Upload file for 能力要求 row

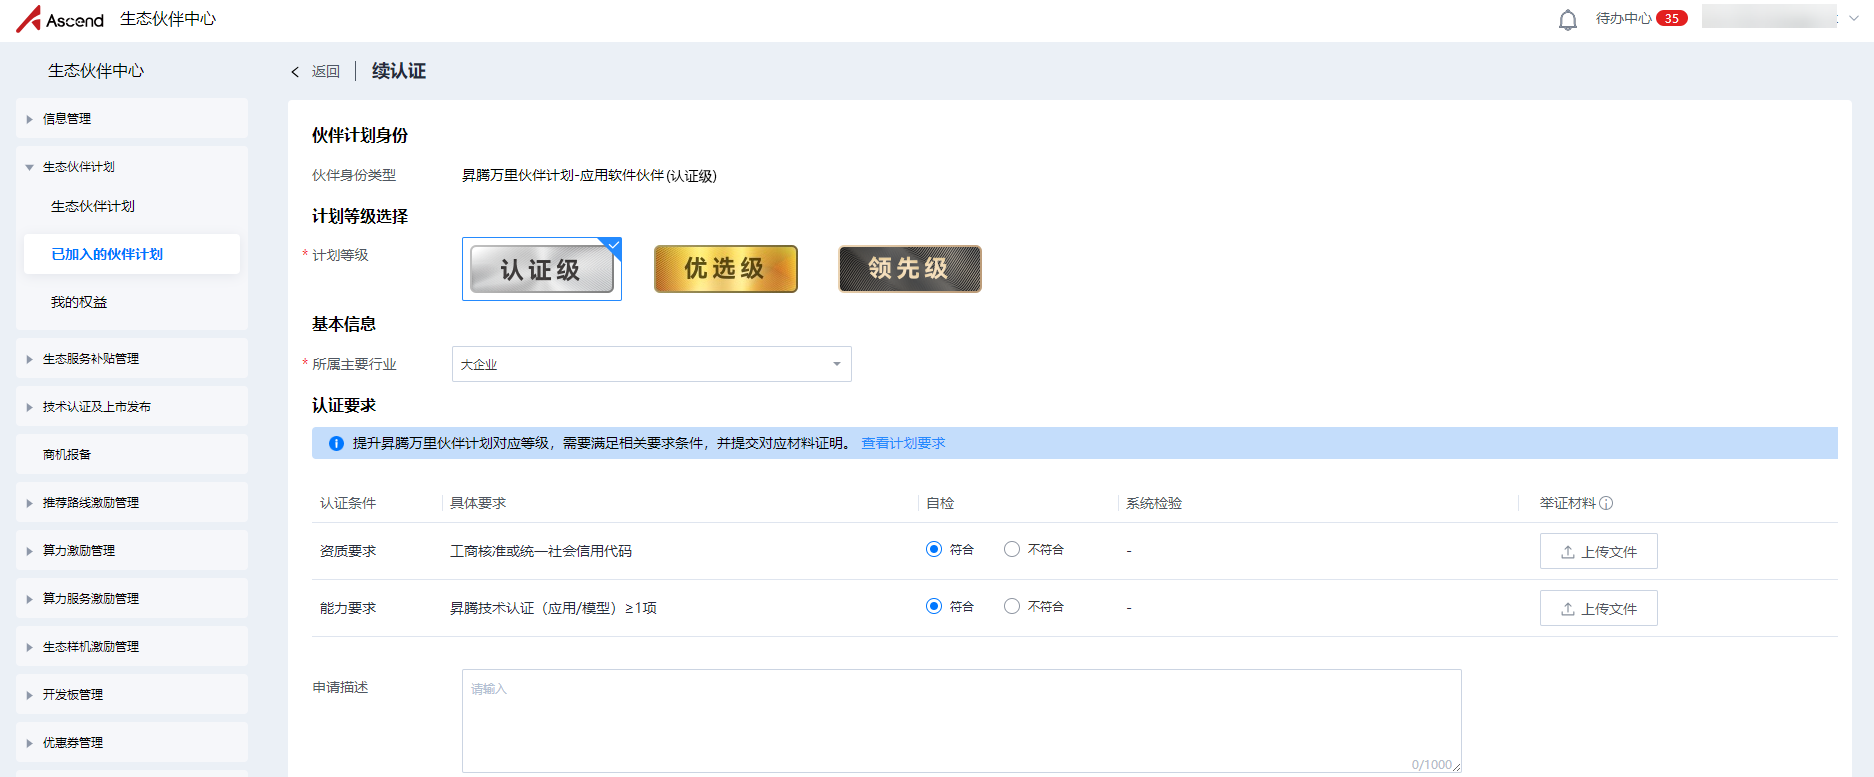coord(1599,608)
